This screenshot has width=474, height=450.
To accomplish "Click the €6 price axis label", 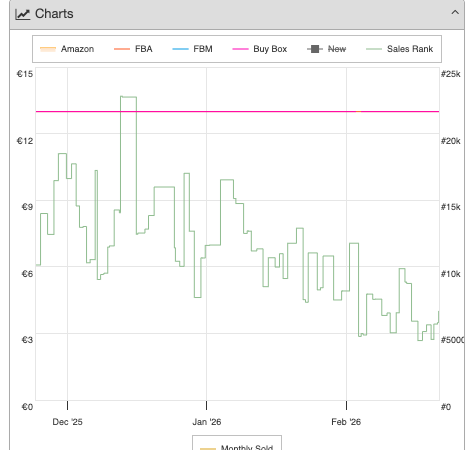I will point(27,274).
